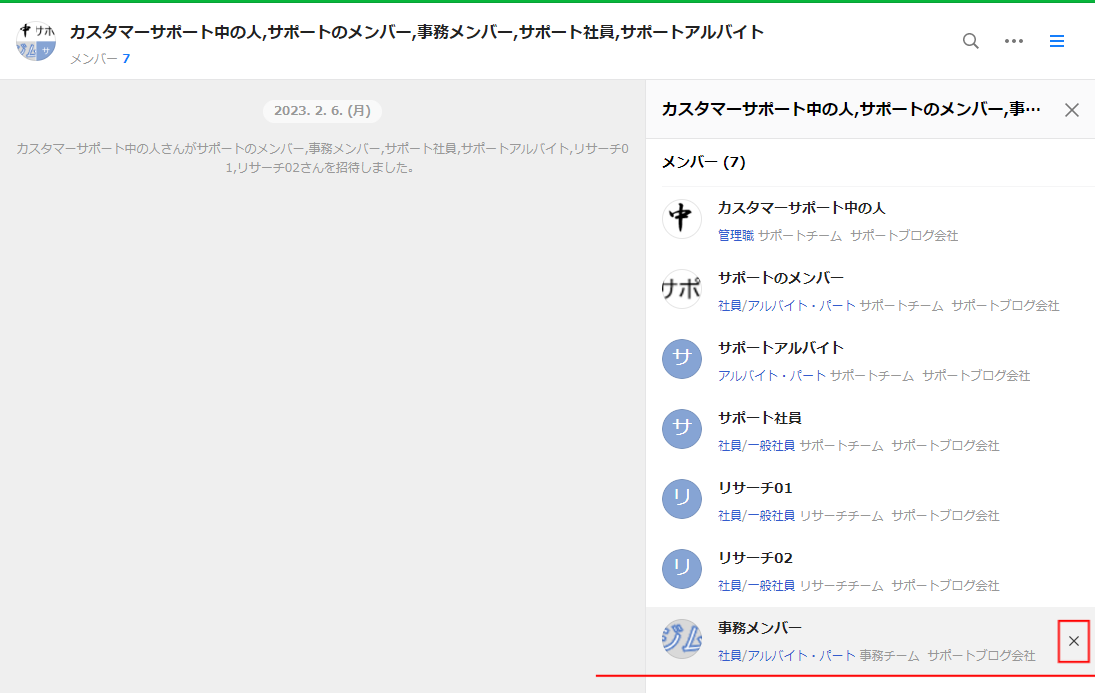This screenshot has height=693, width=1095.
Task: Click サポートアルバイト avatar icon
Action: click(682, 359)
